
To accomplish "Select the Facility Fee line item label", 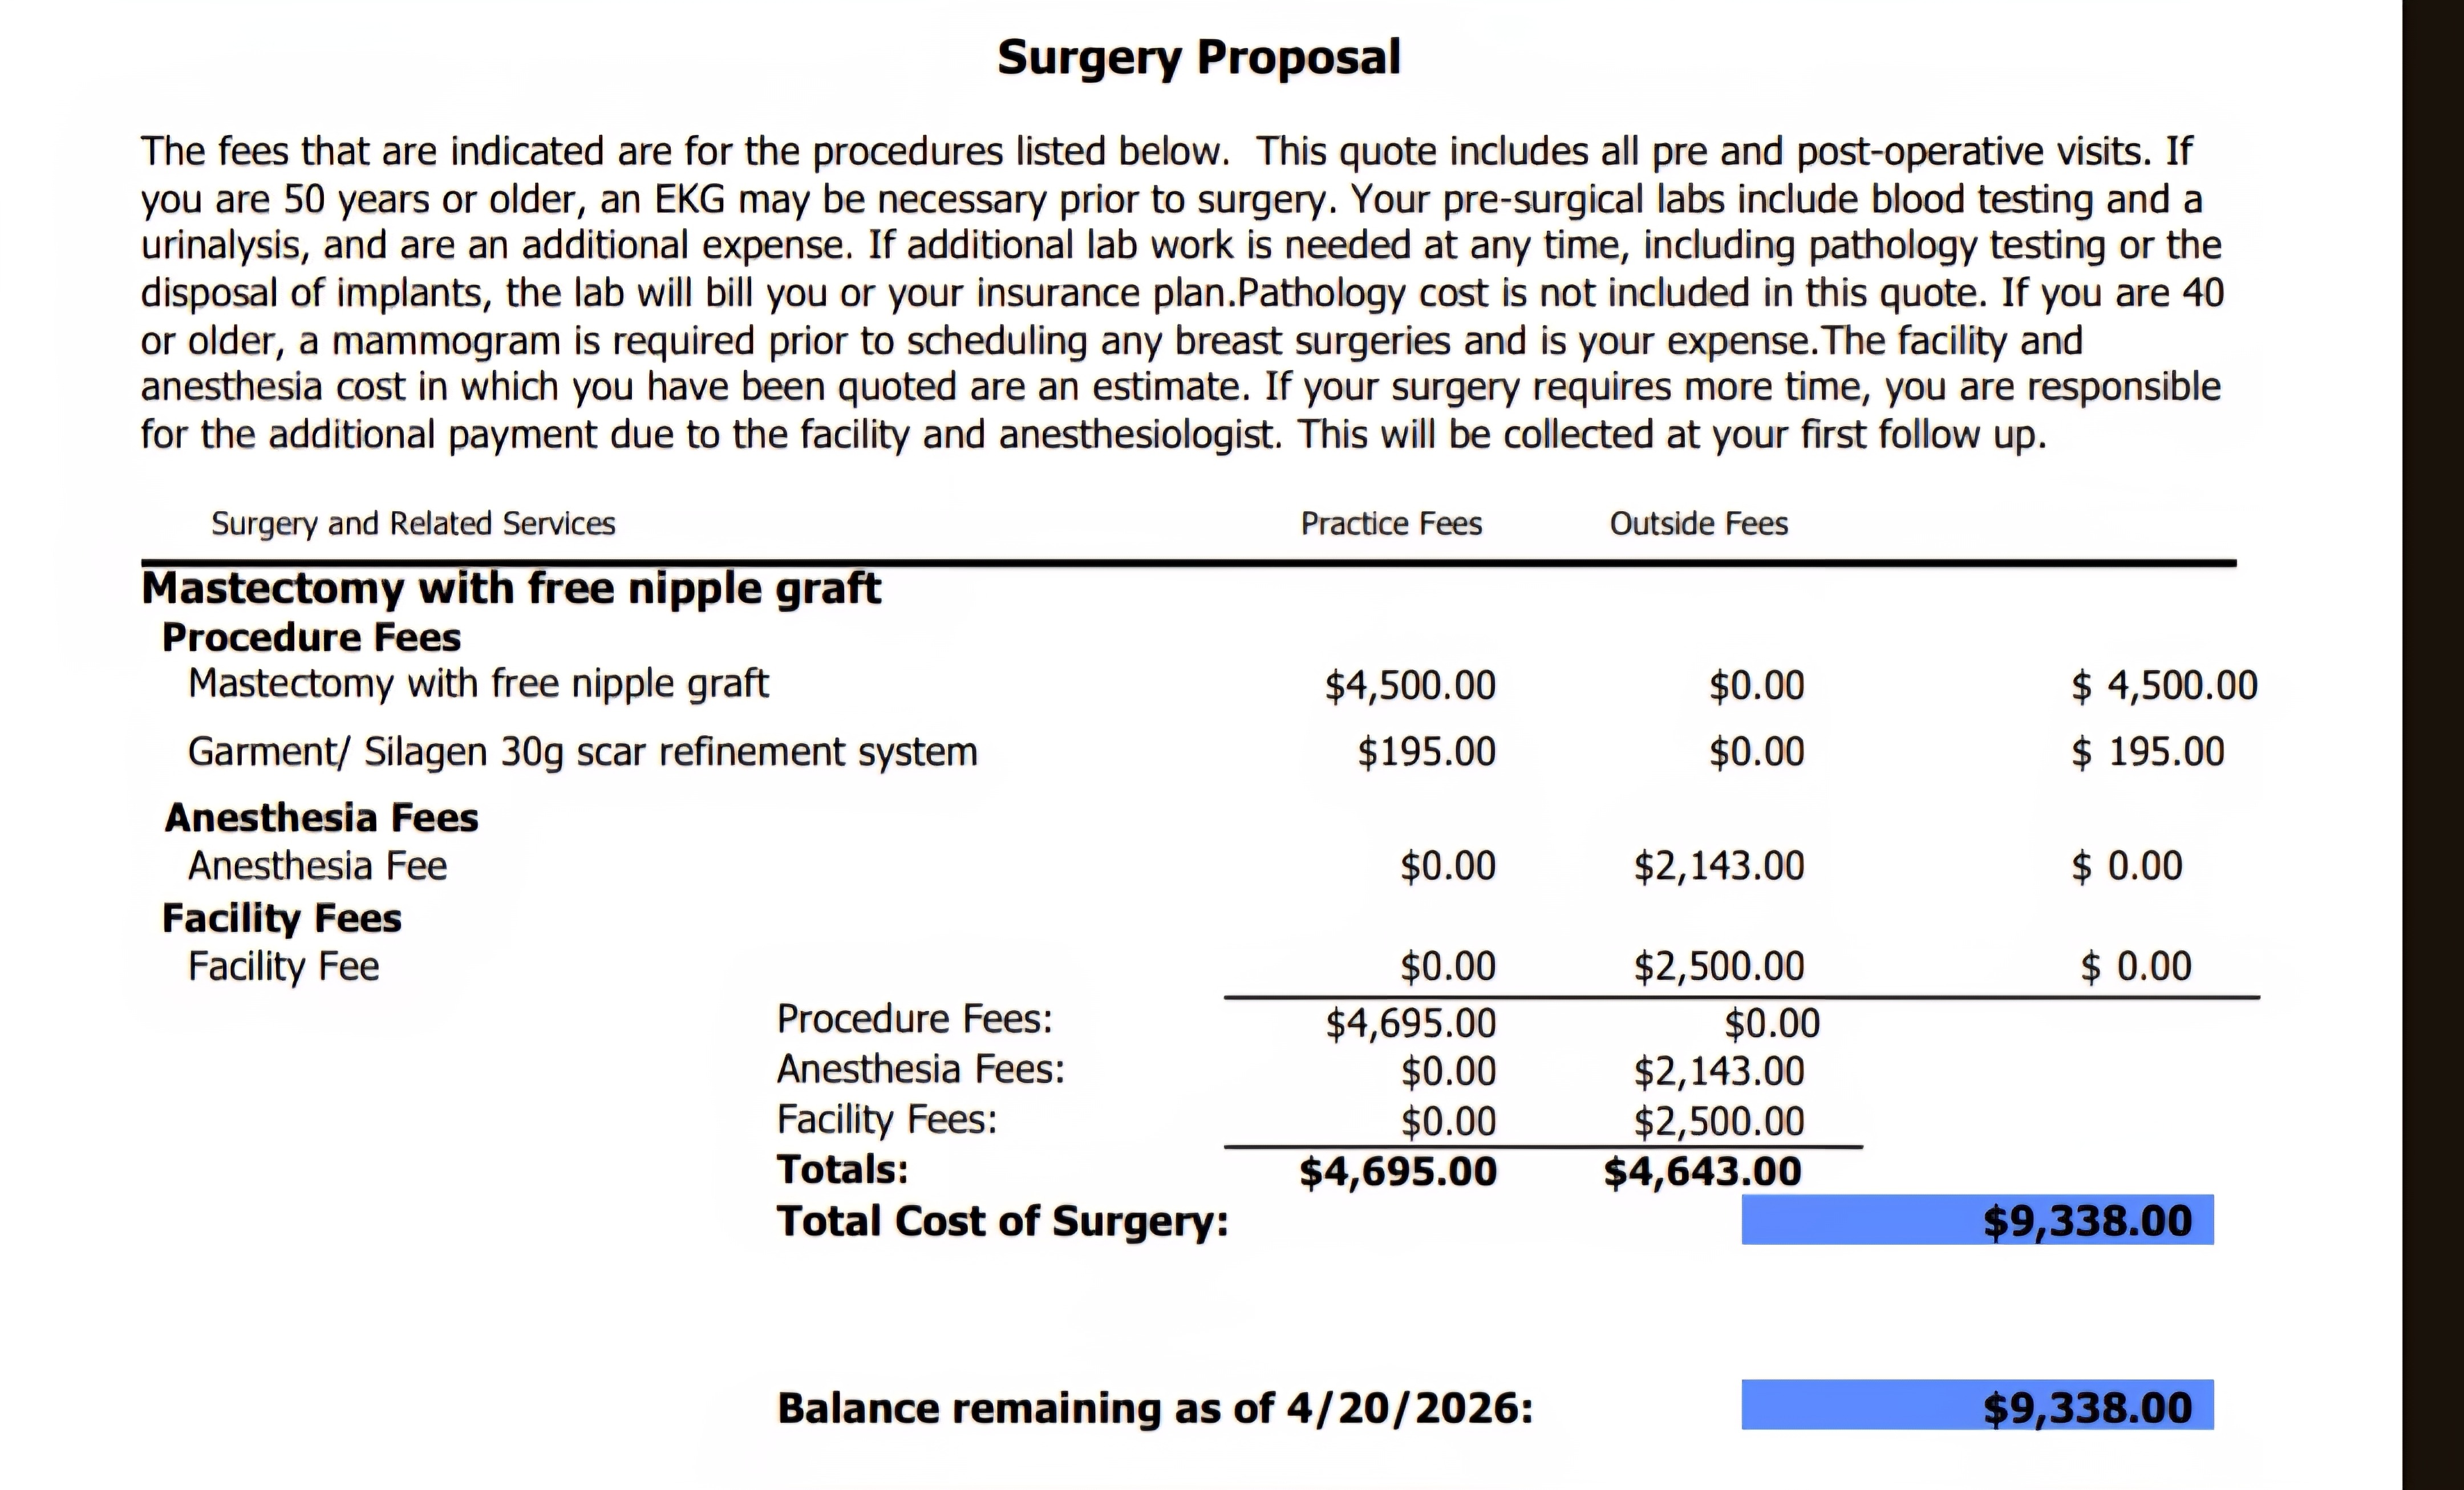I will [283, 966].
